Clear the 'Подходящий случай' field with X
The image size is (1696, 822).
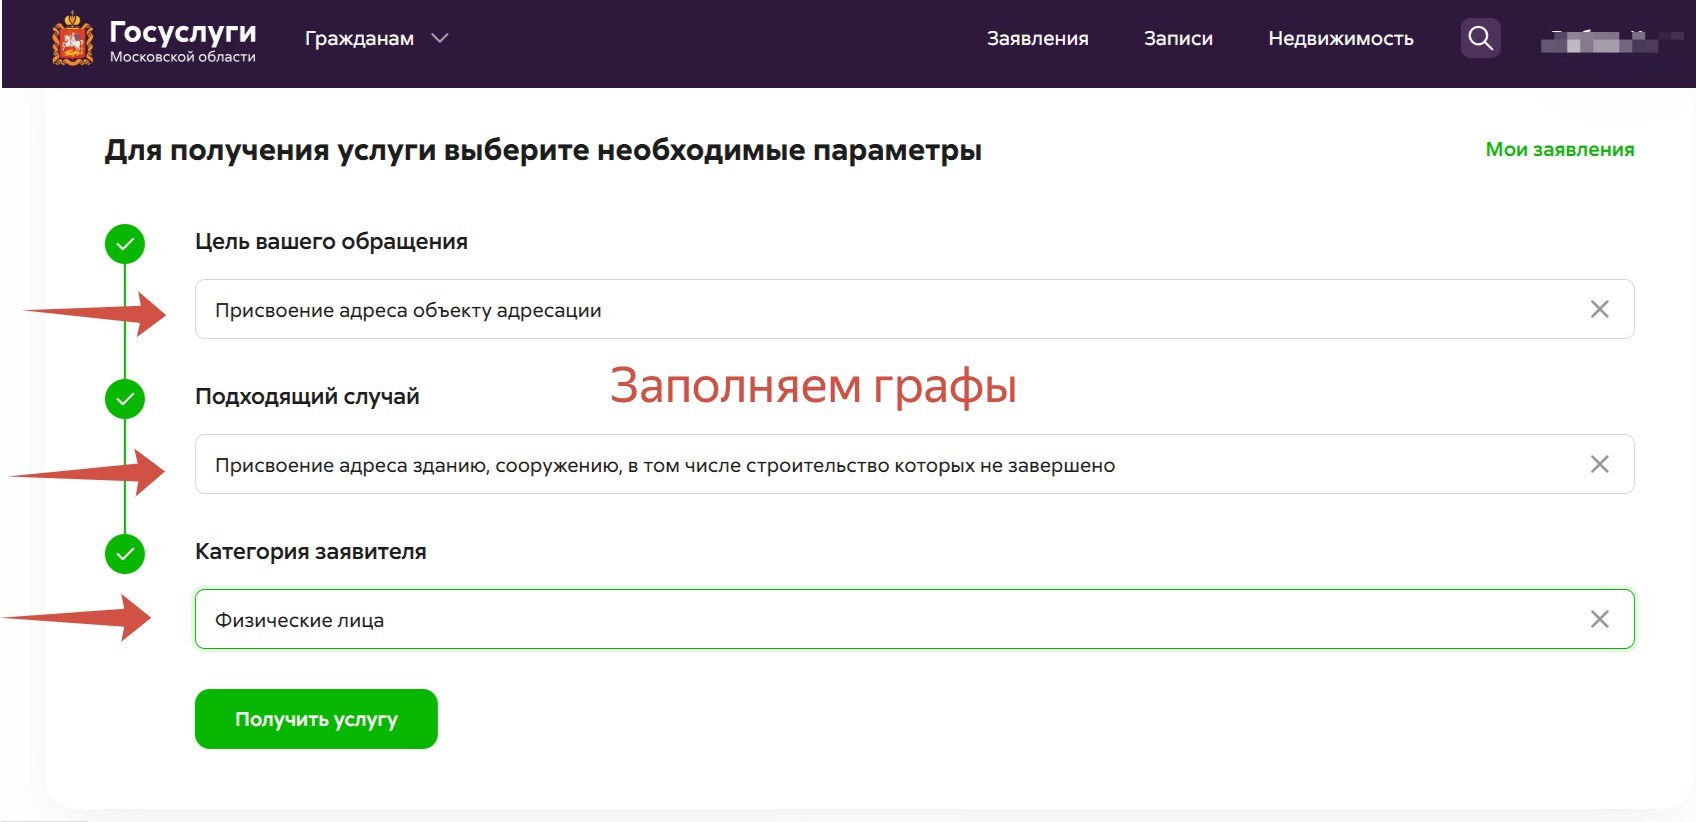click(x=1599, y=464)
